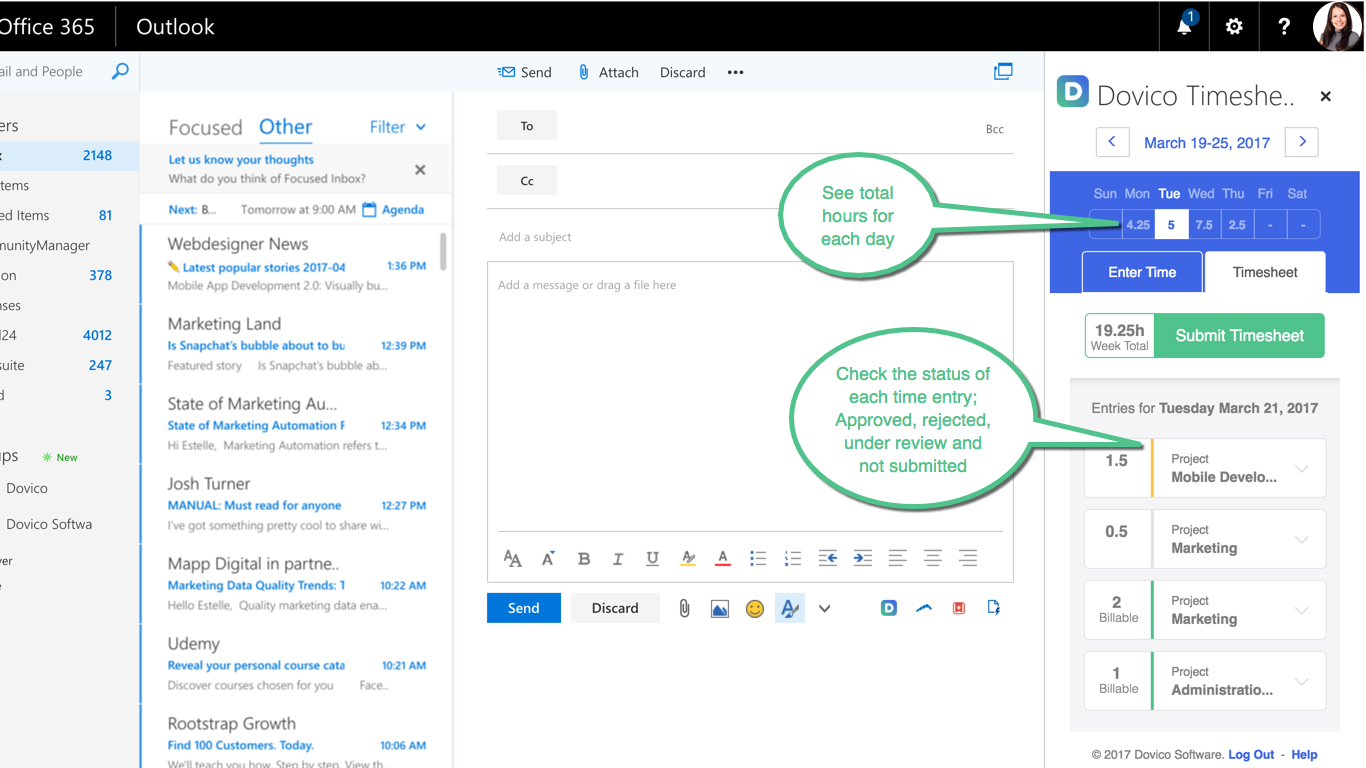Toggle bold formatting

(x=584, y=558)
